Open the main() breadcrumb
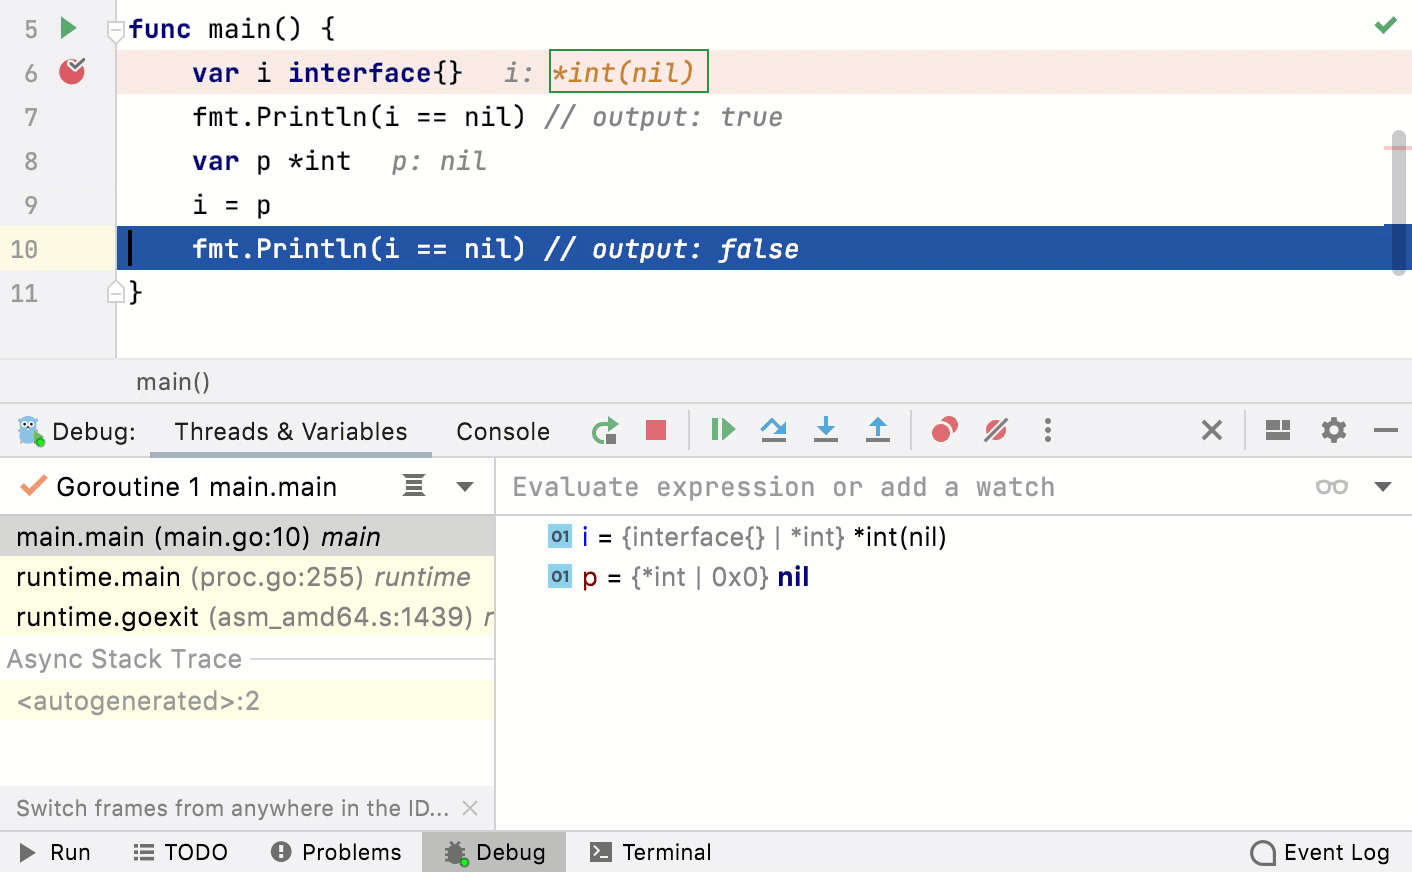 point(173,381)
